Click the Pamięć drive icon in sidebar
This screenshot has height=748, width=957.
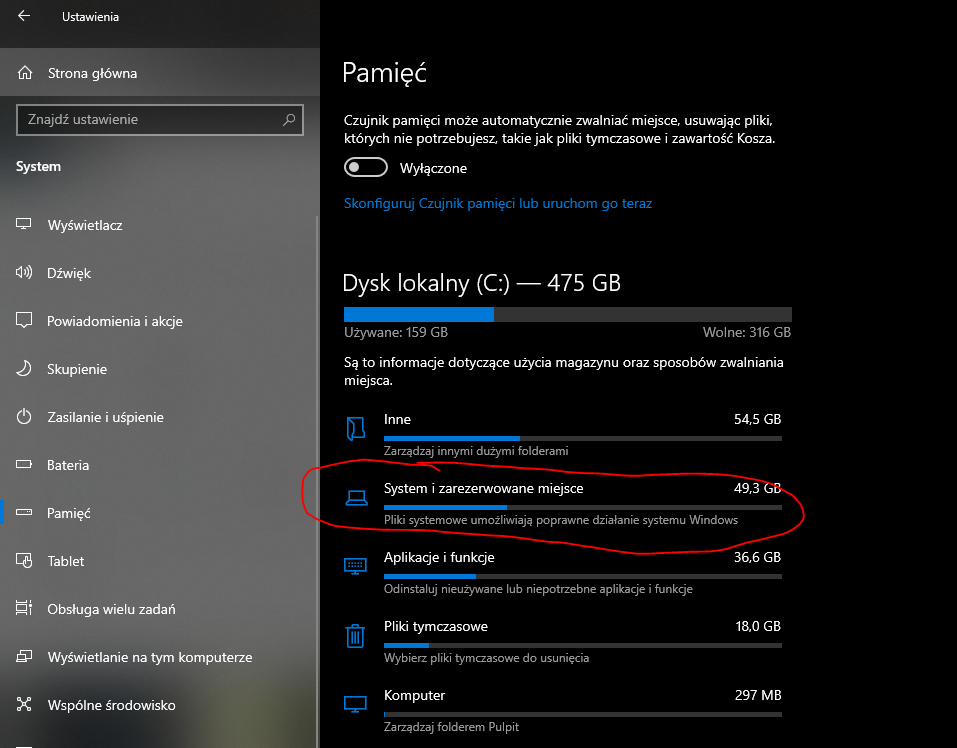[24, 512]
